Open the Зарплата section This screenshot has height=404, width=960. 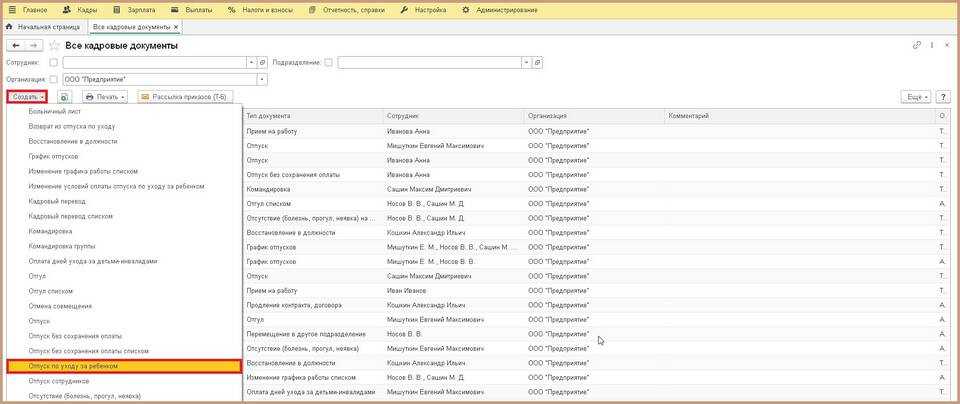(x=134, y=10)
